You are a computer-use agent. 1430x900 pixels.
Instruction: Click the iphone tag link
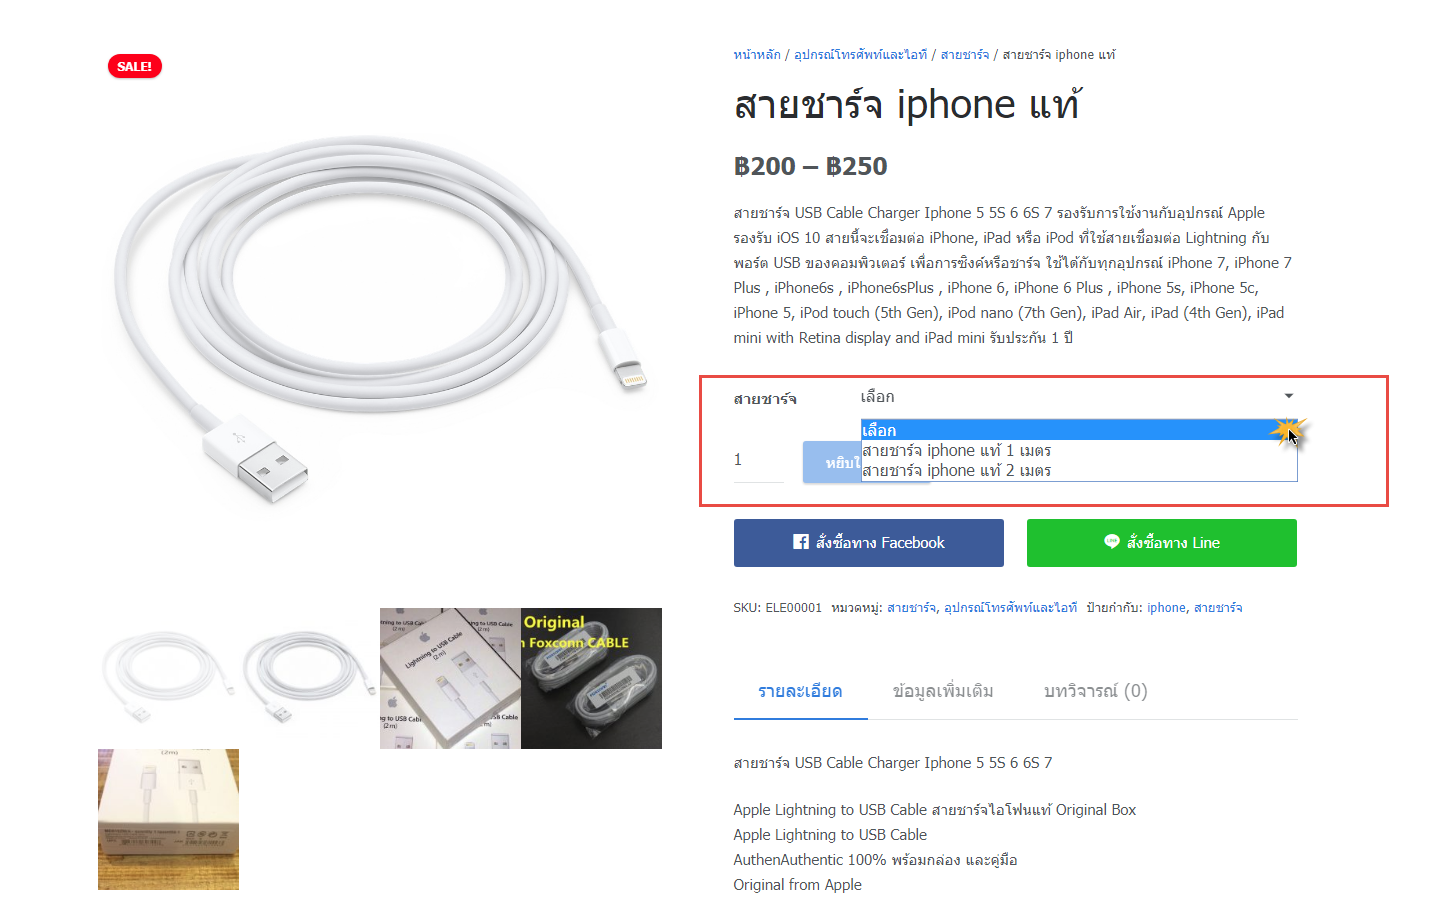click(1166, 607)
